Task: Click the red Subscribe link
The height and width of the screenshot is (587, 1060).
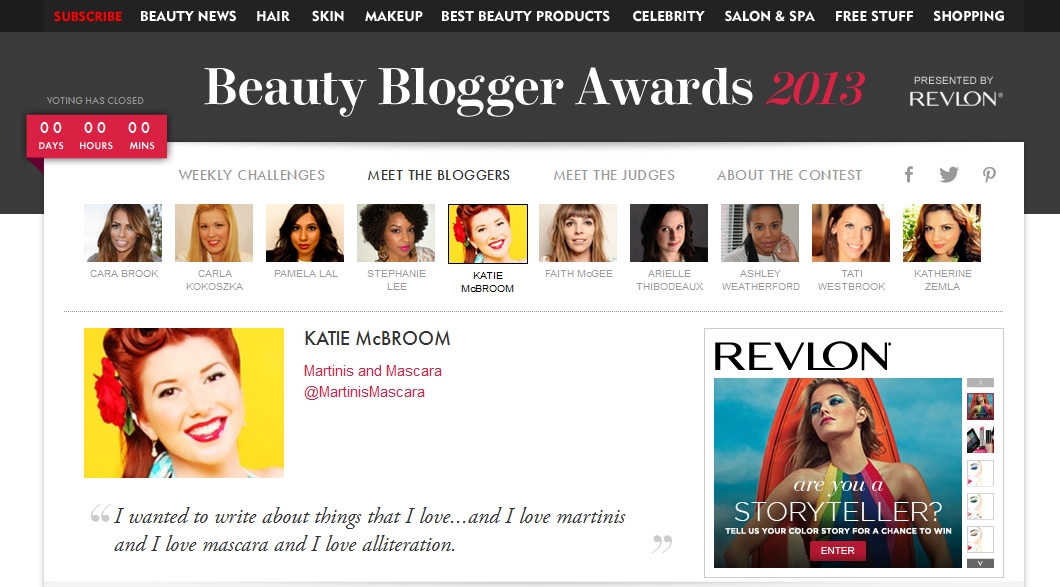Action: 88,16
